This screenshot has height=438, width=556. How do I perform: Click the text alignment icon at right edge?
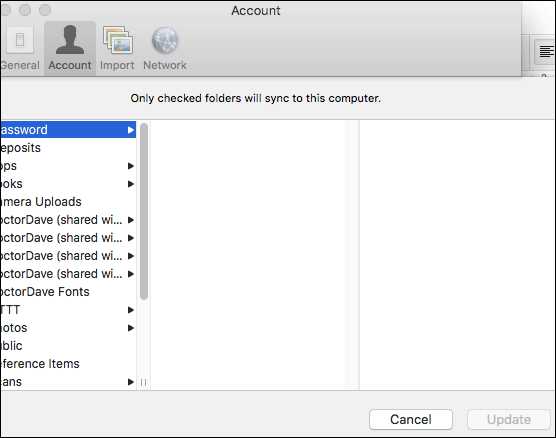click(545, 51)
